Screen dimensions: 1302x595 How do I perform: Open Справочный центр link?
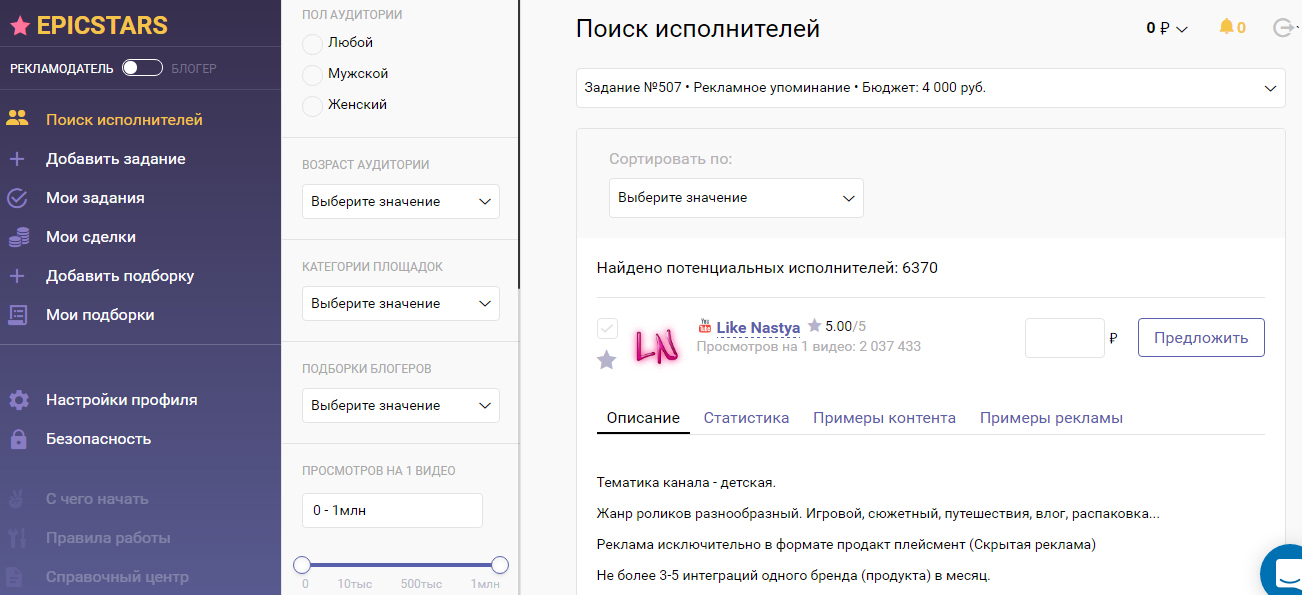click(x=117, y=577)
